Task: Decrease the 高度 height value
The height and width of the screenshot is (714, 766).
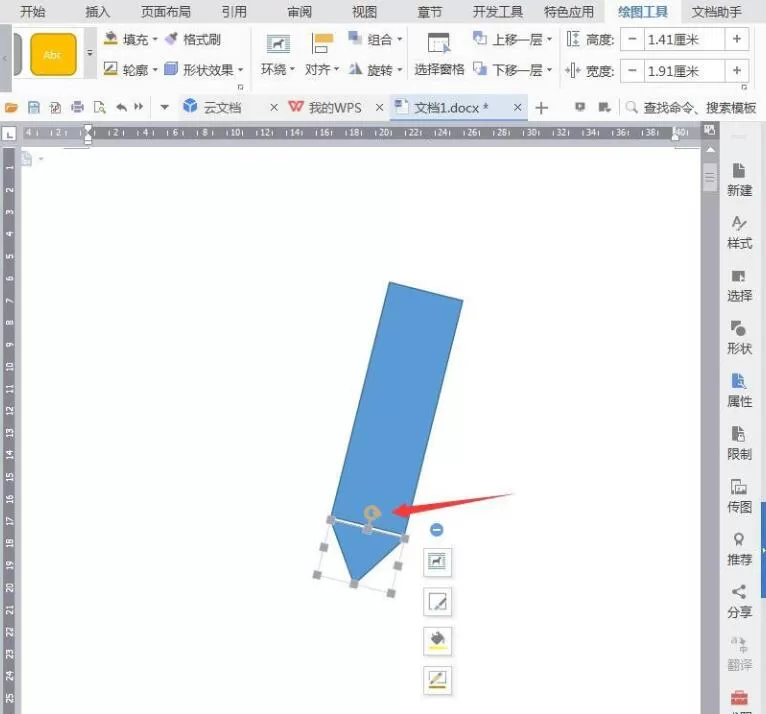Action: 632,39
